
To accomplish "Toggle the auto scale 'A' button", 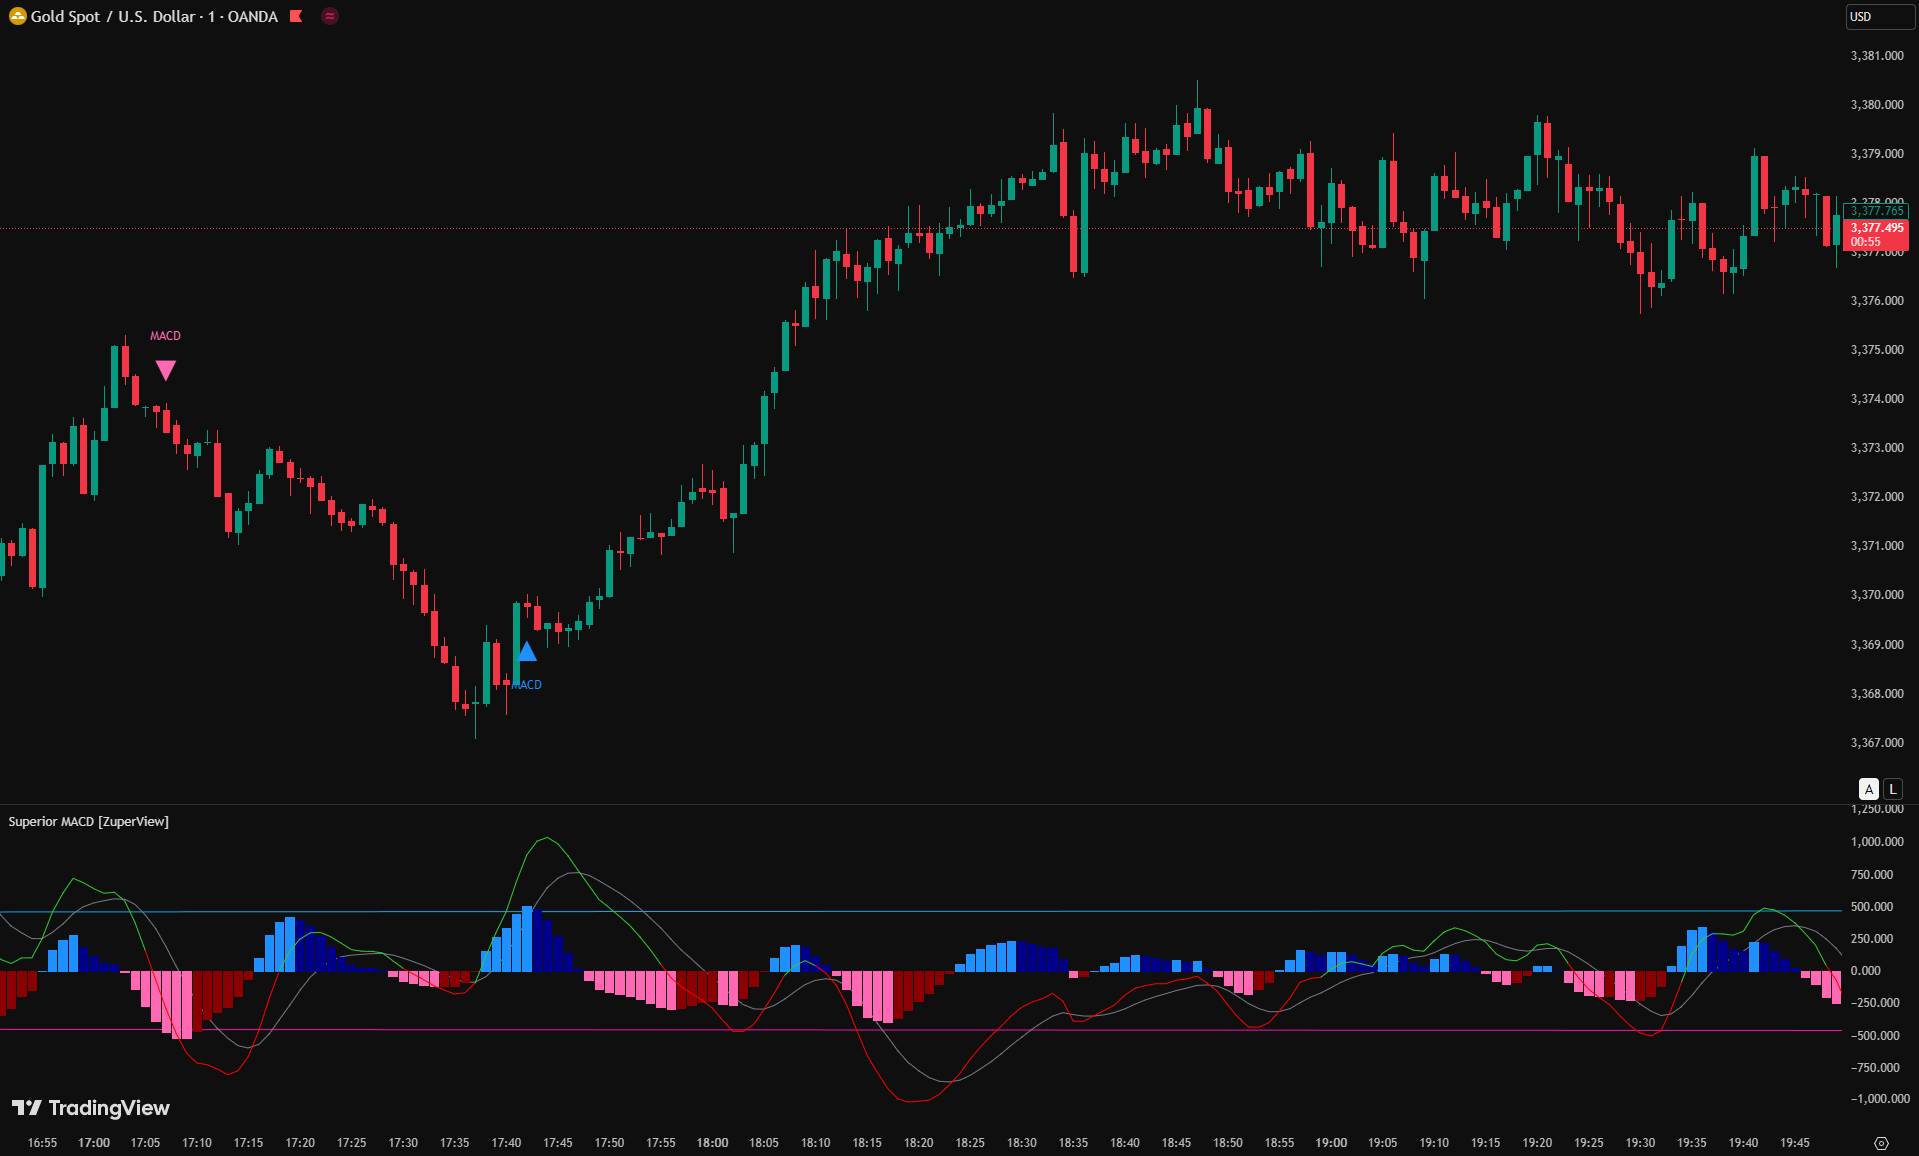I will 1868,789.
